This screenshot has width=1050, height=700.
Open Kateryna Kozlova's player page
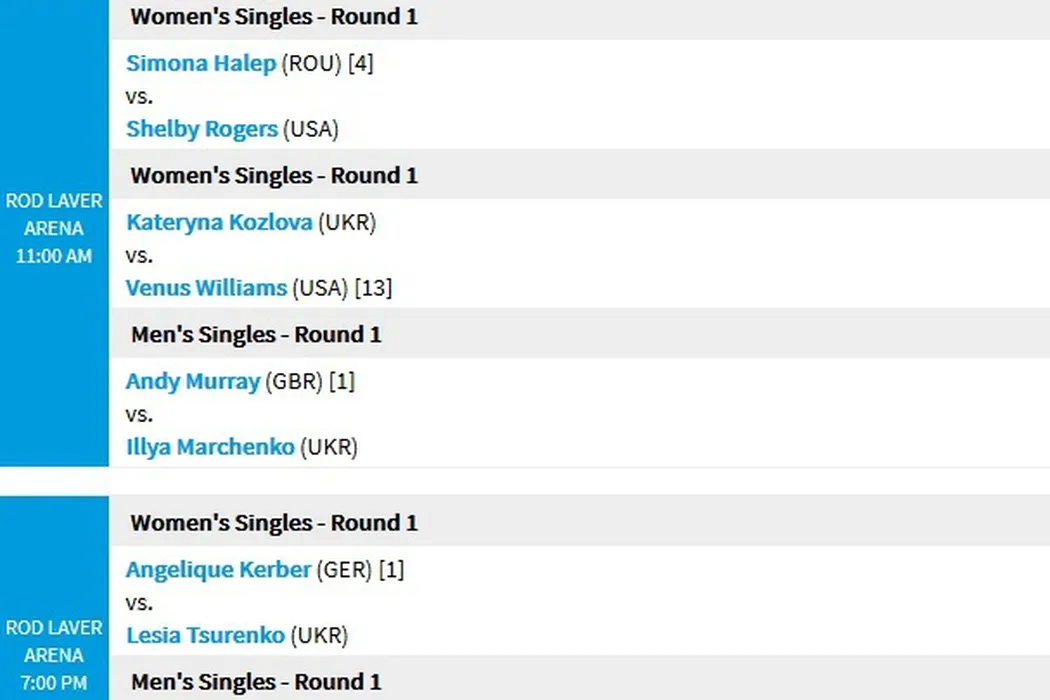(218, 222)
